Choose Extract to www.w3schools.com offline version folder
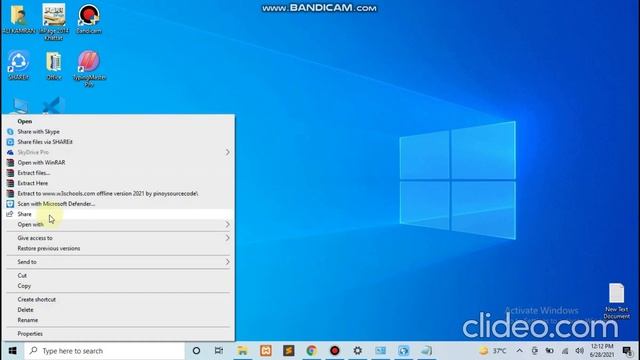The image size is (640, 360). click(118, 193)
